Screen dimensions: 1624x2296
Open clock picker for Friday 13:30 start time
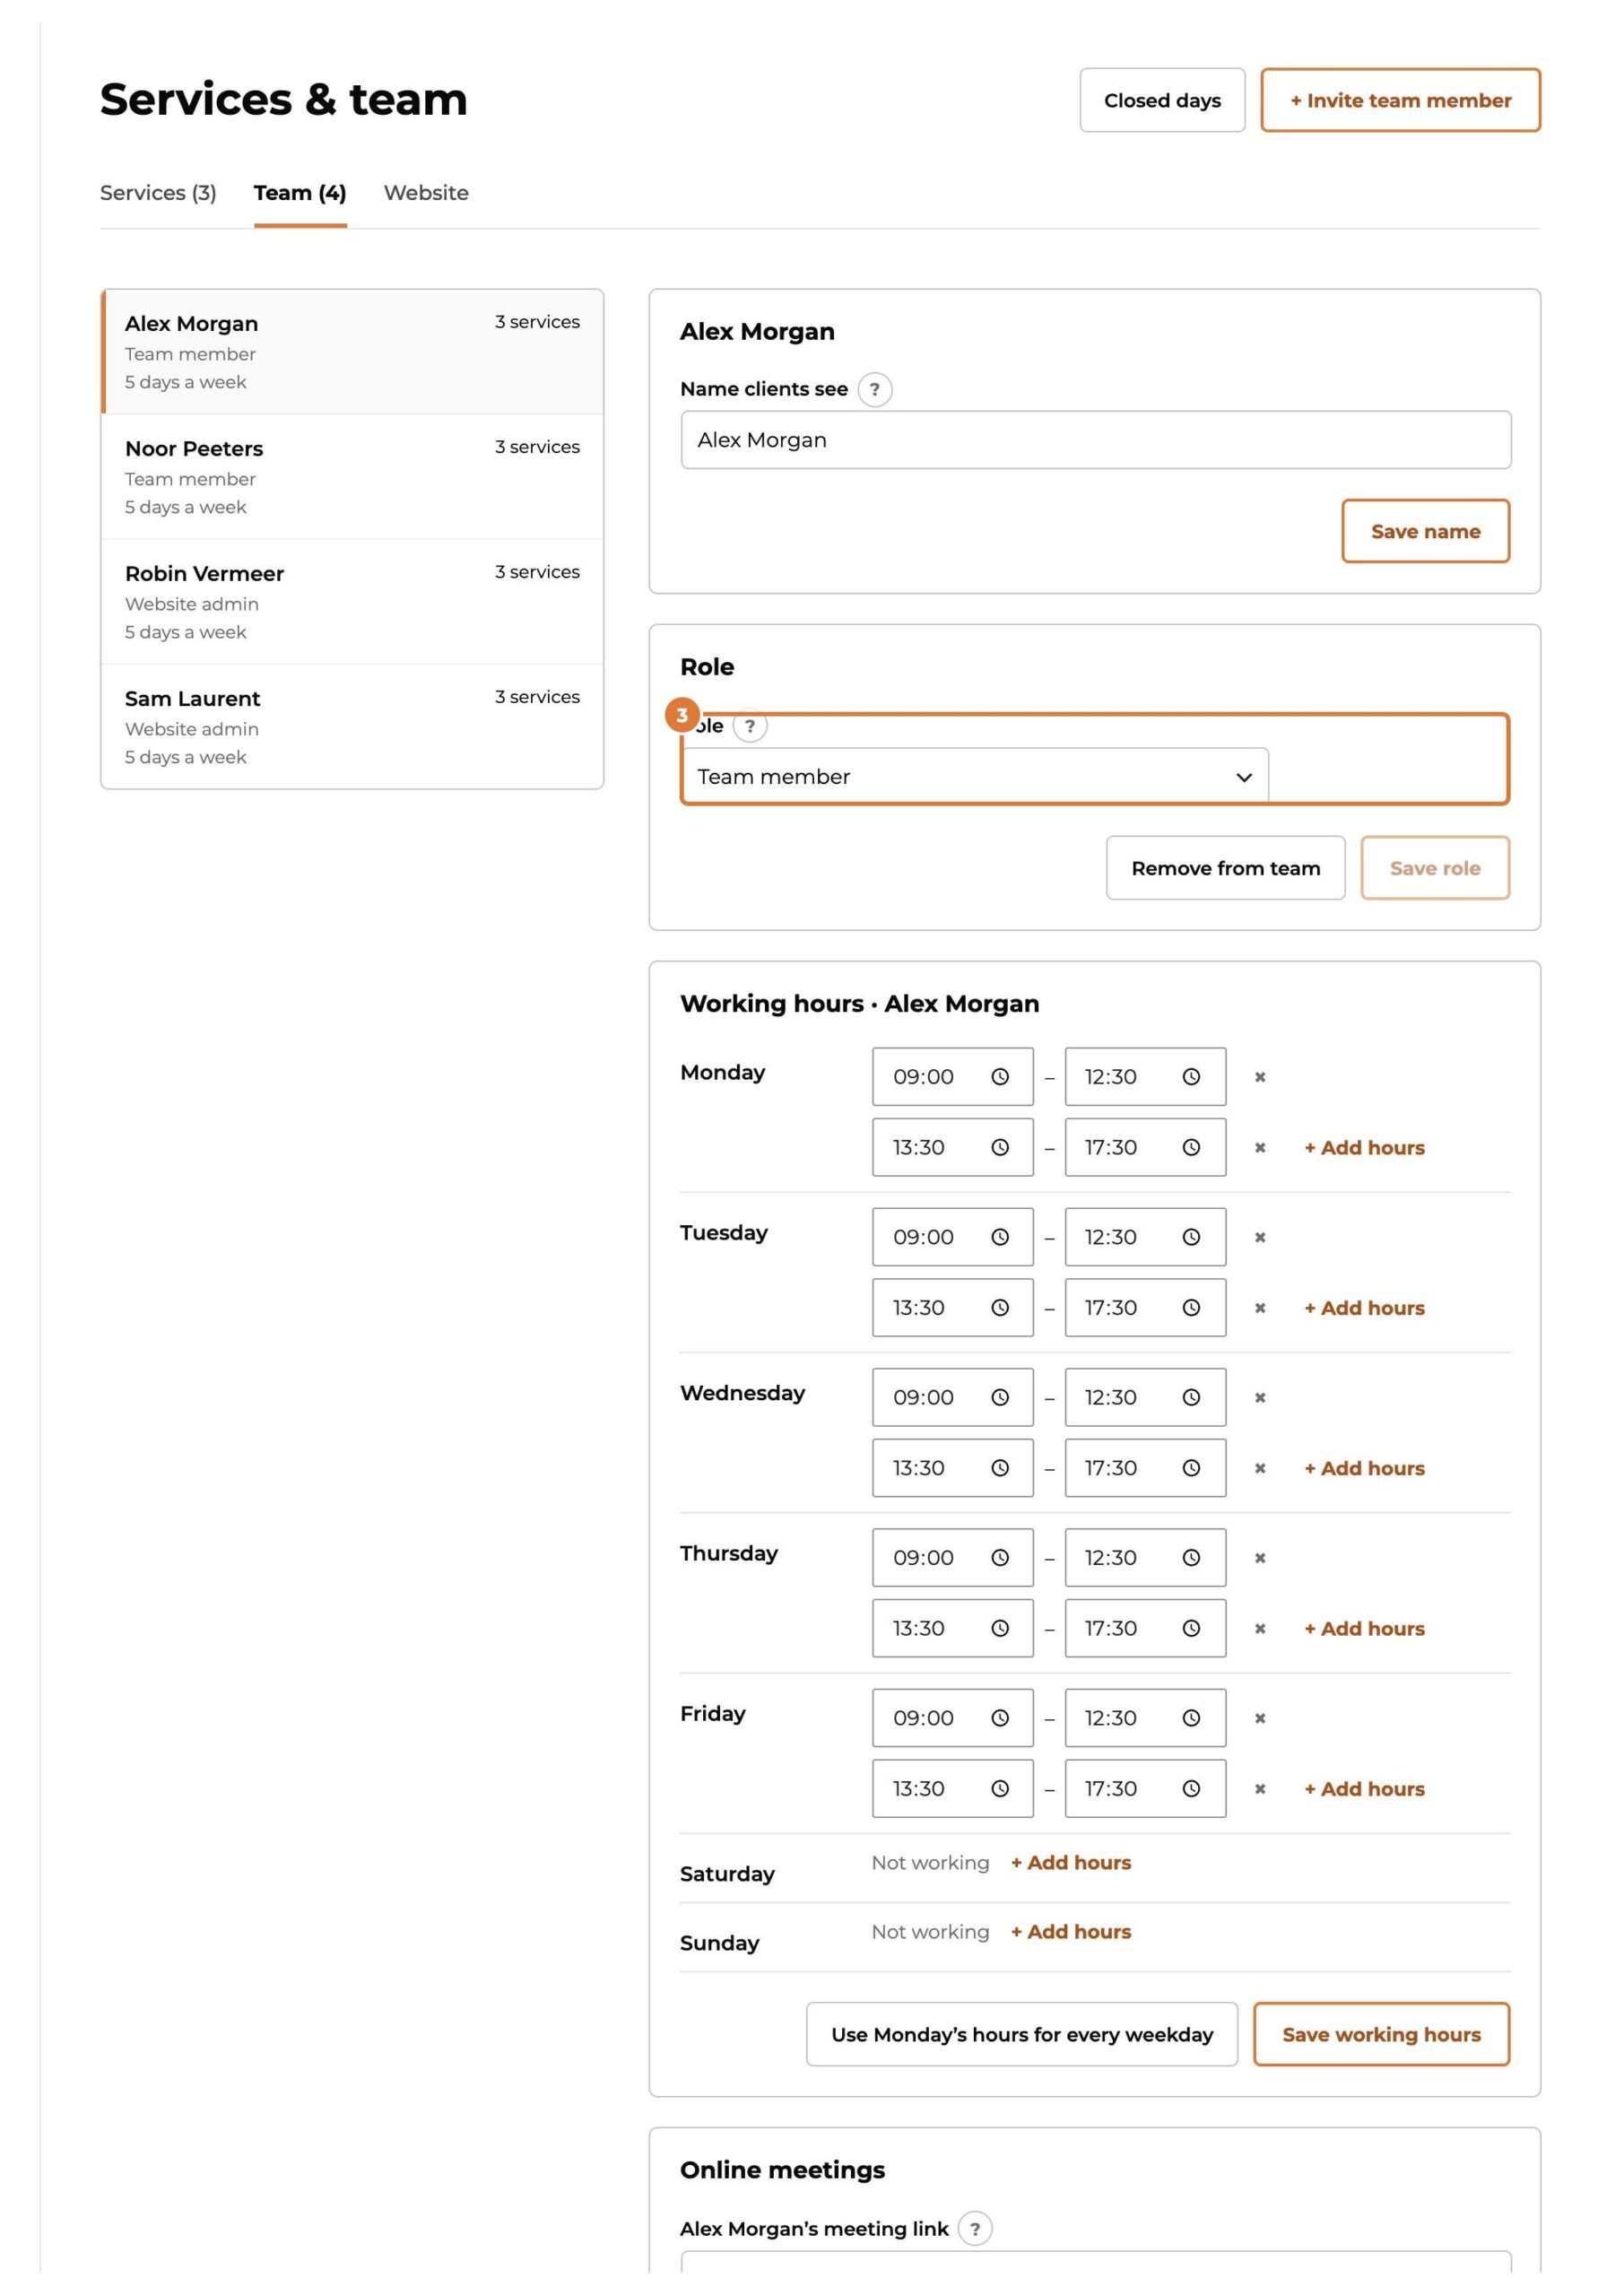[x=1000, y=1789]
